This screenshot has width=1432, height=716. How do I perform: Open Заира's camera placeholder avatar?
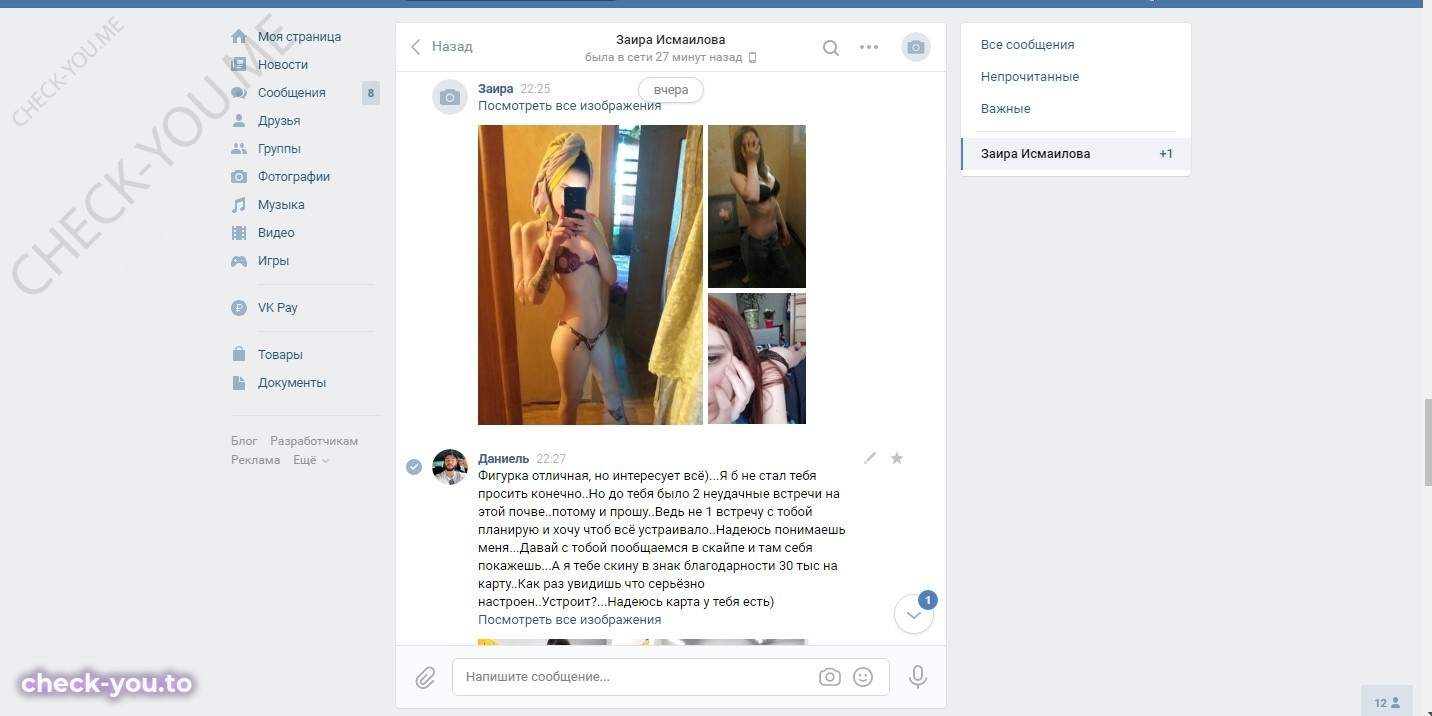click(450, 97)
